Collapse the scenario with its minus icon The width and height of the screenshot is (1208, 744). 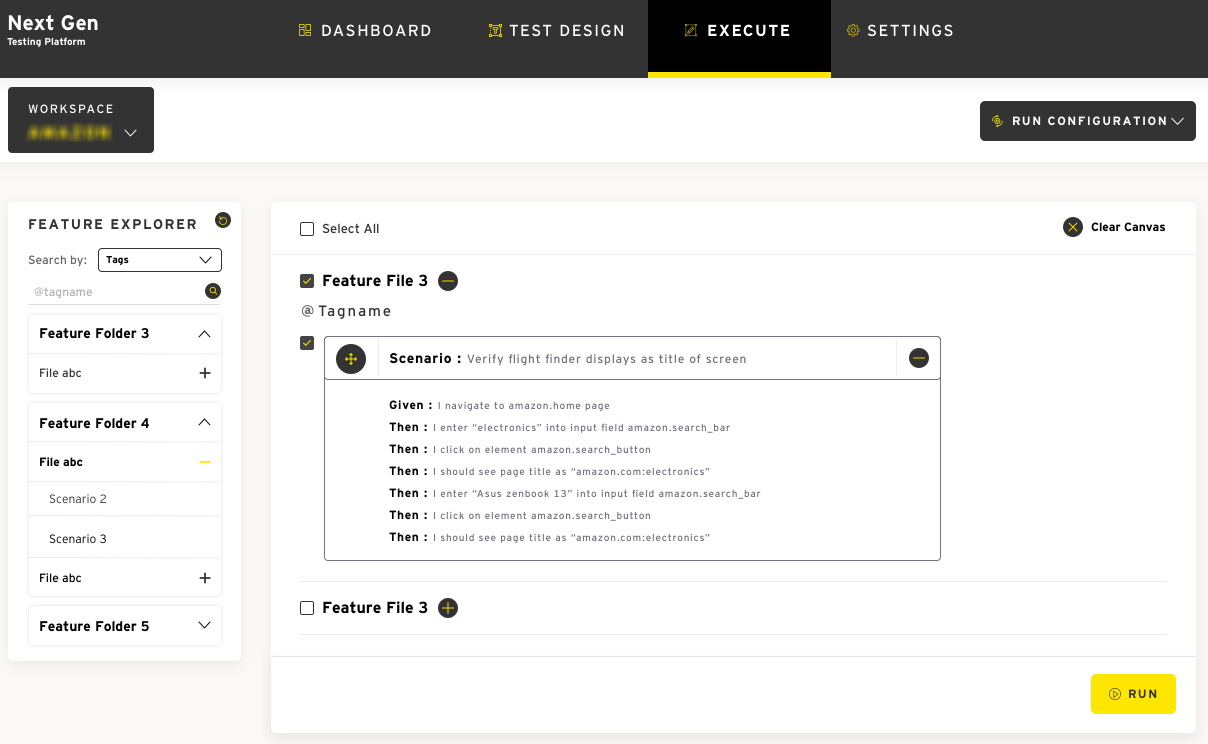click(919, 358)
